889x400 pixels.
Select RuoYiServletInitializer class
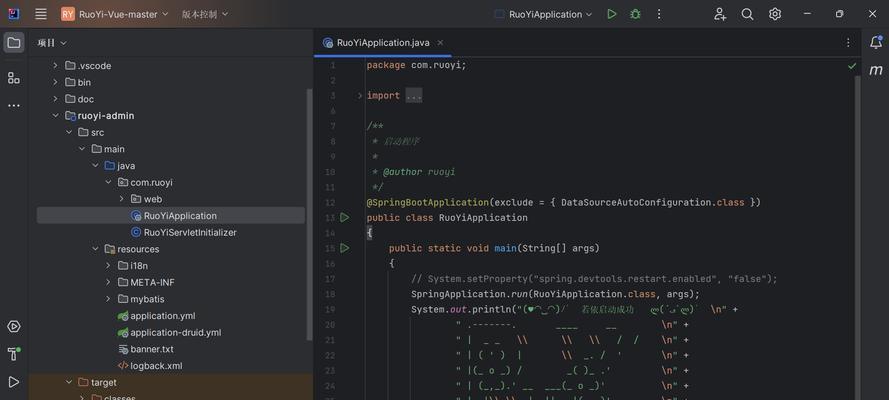pos(183,232)
